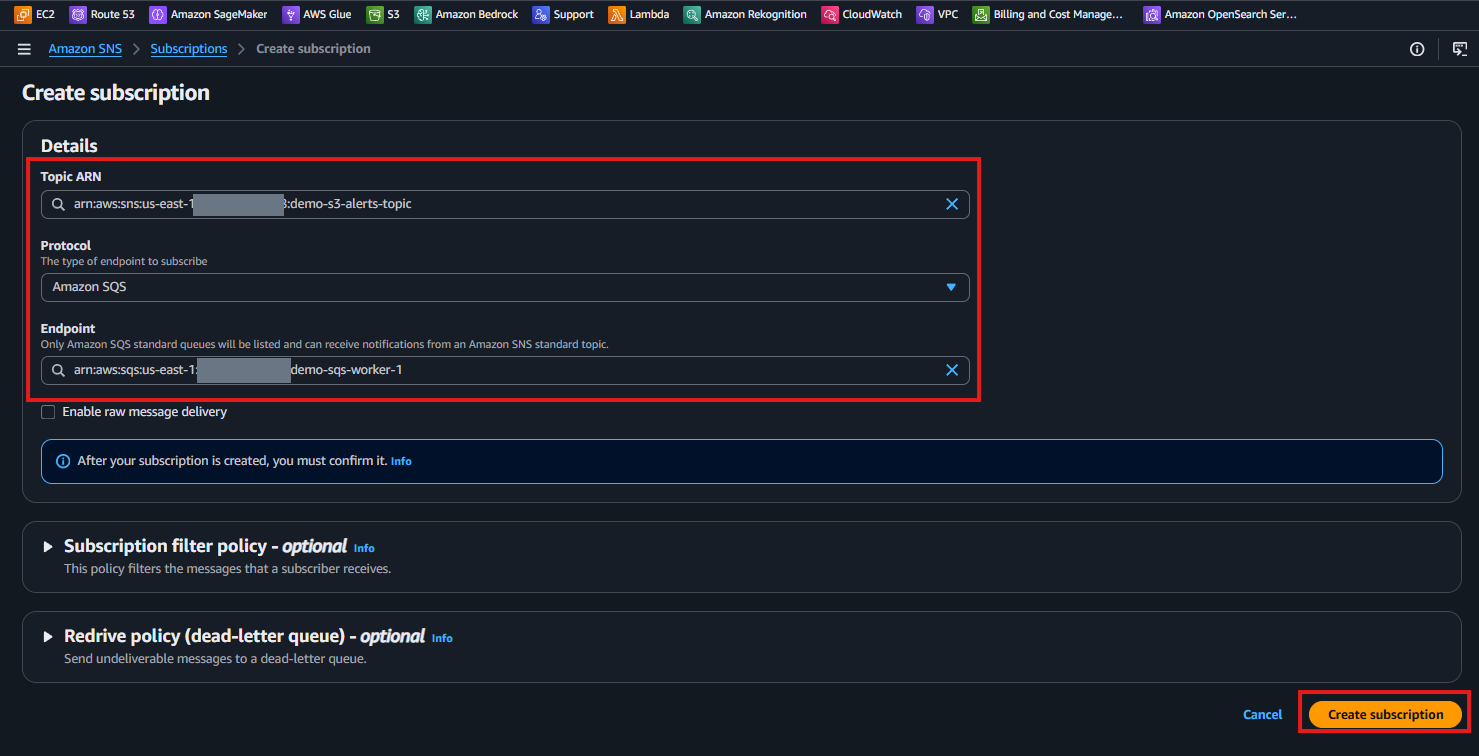Open Info link beside Redrive policy
The width and height of the screenshot is (1479, 756).
point(442,638)
